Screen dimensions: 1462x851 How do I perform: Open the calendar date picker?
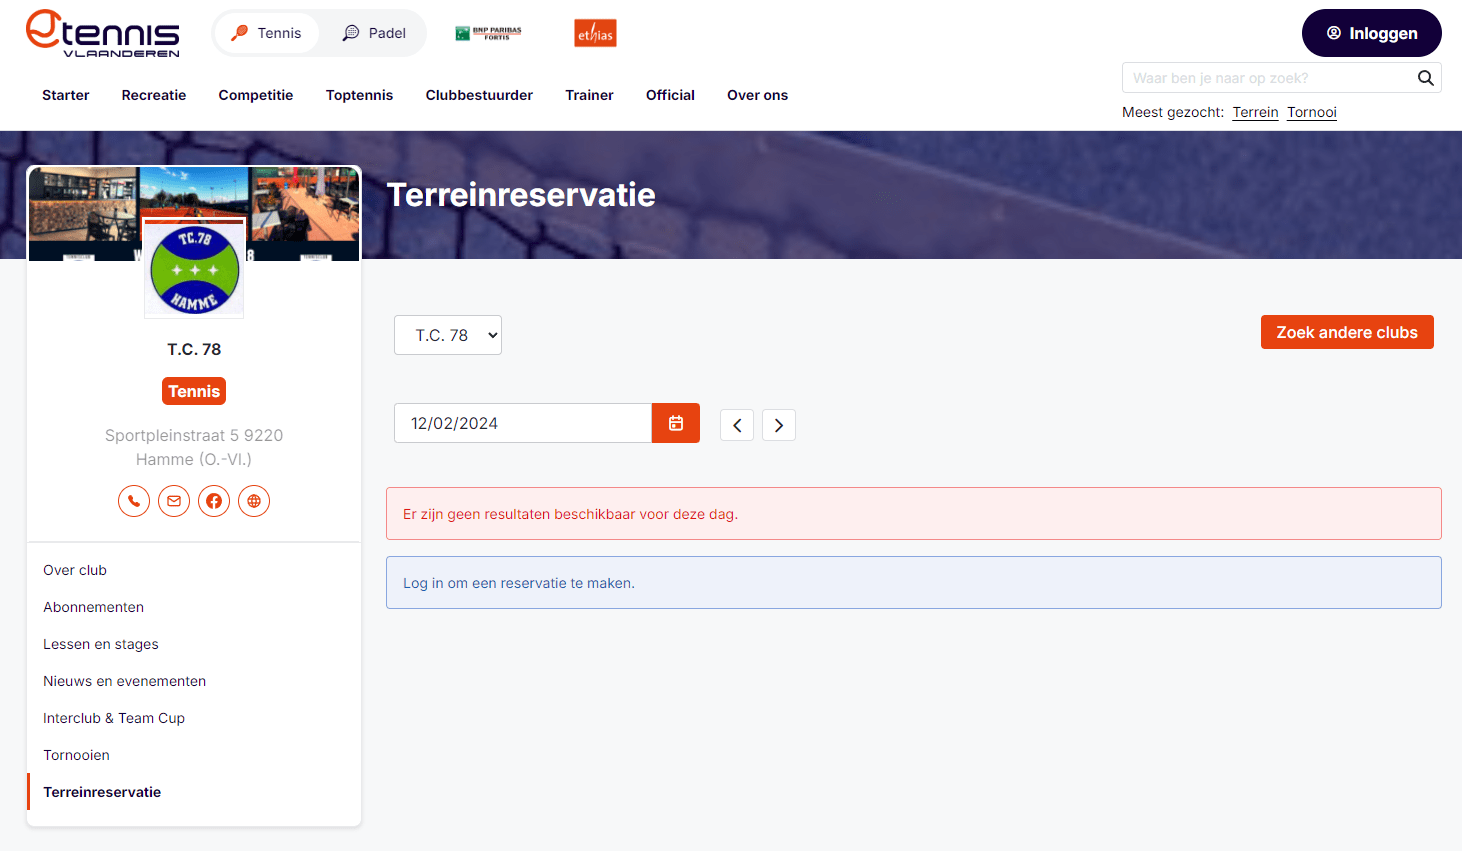click(x=676, y=423)
